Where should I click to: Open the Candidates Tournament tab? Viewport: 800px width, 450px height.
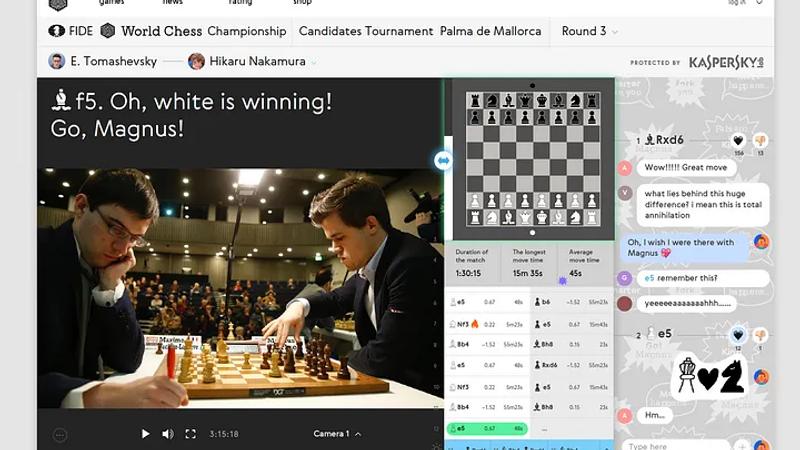[x=366, y=31]
